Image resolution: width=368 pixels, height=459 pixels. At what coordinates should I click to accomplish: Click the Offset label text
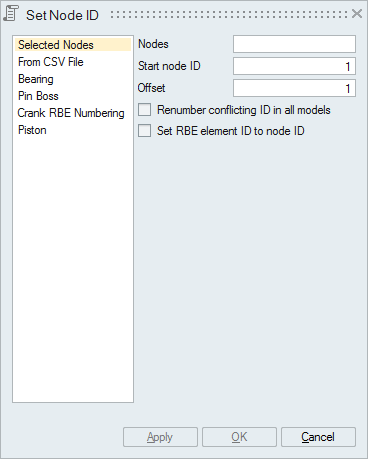click(151, 88)
